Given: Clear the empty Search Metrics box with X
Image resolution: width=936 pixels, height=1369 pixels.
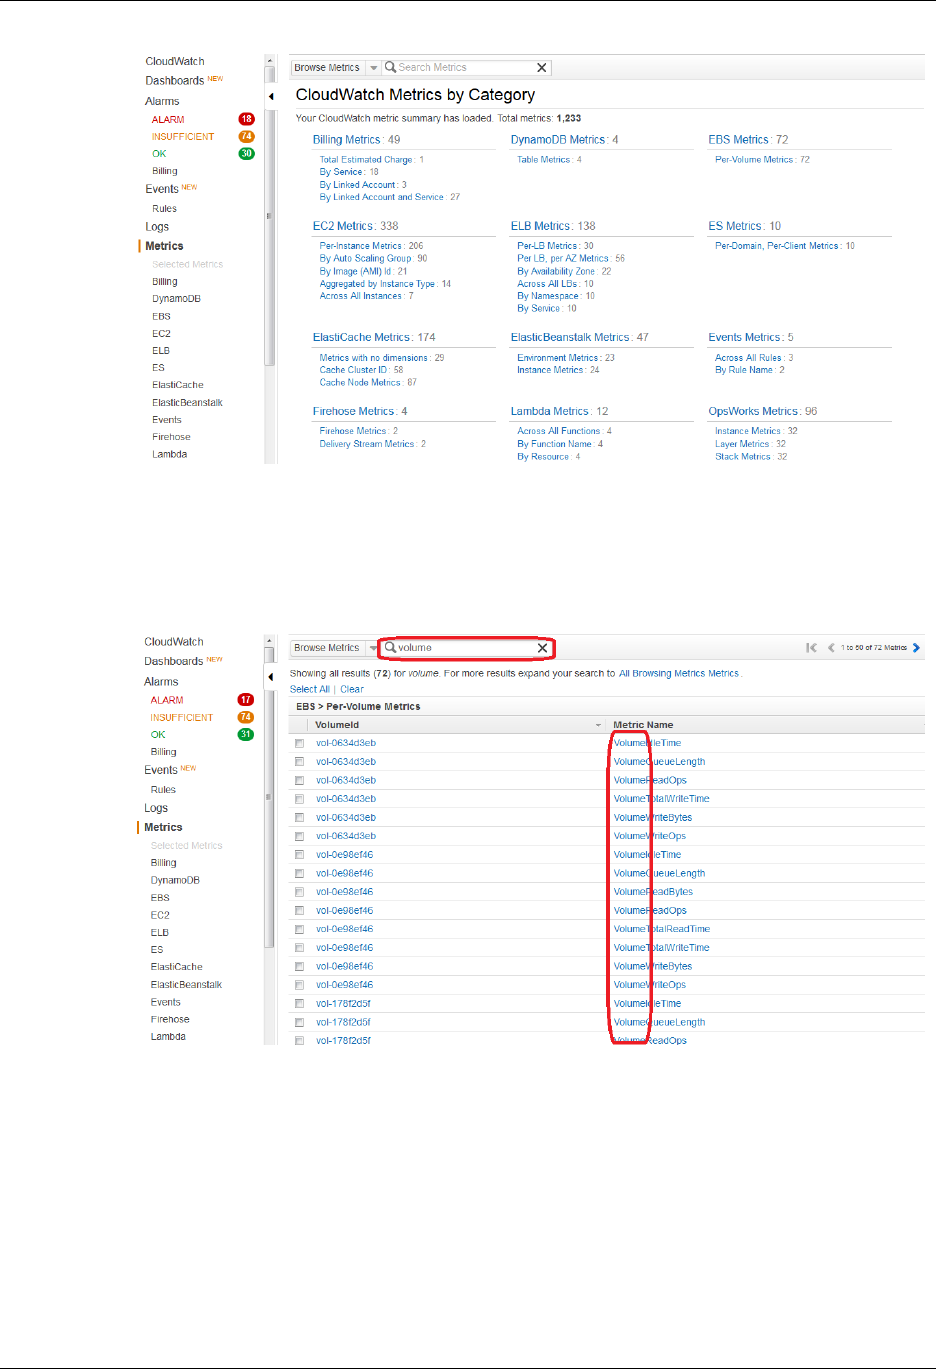Looking at the screenshot, I should [x=542, y=68].
